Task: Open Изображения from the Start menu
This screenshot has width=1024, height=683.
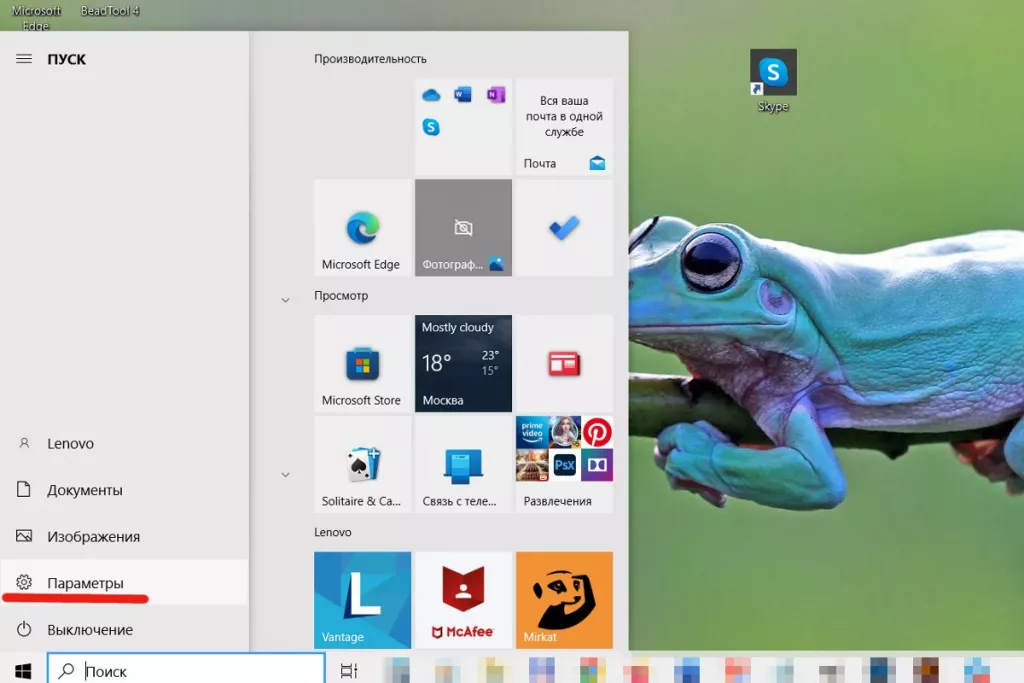Action: [x=124, y=536]
